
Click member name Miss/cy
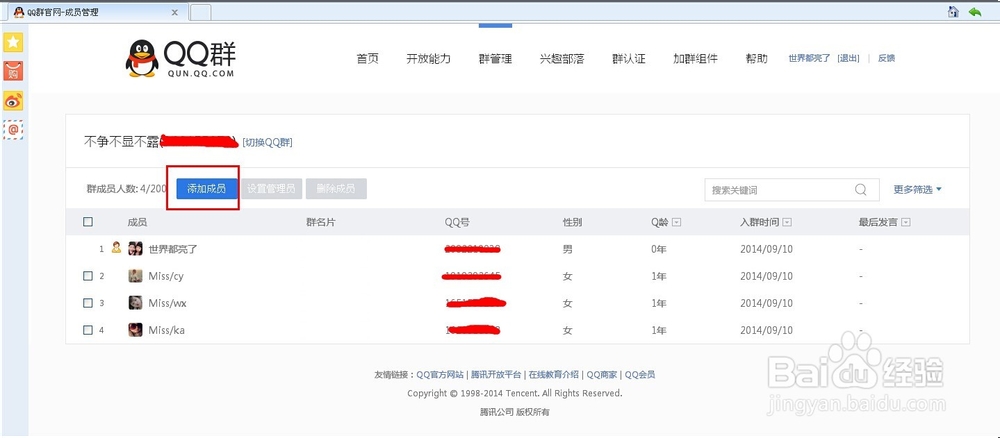pyautogui.click(x=166, y=276)
